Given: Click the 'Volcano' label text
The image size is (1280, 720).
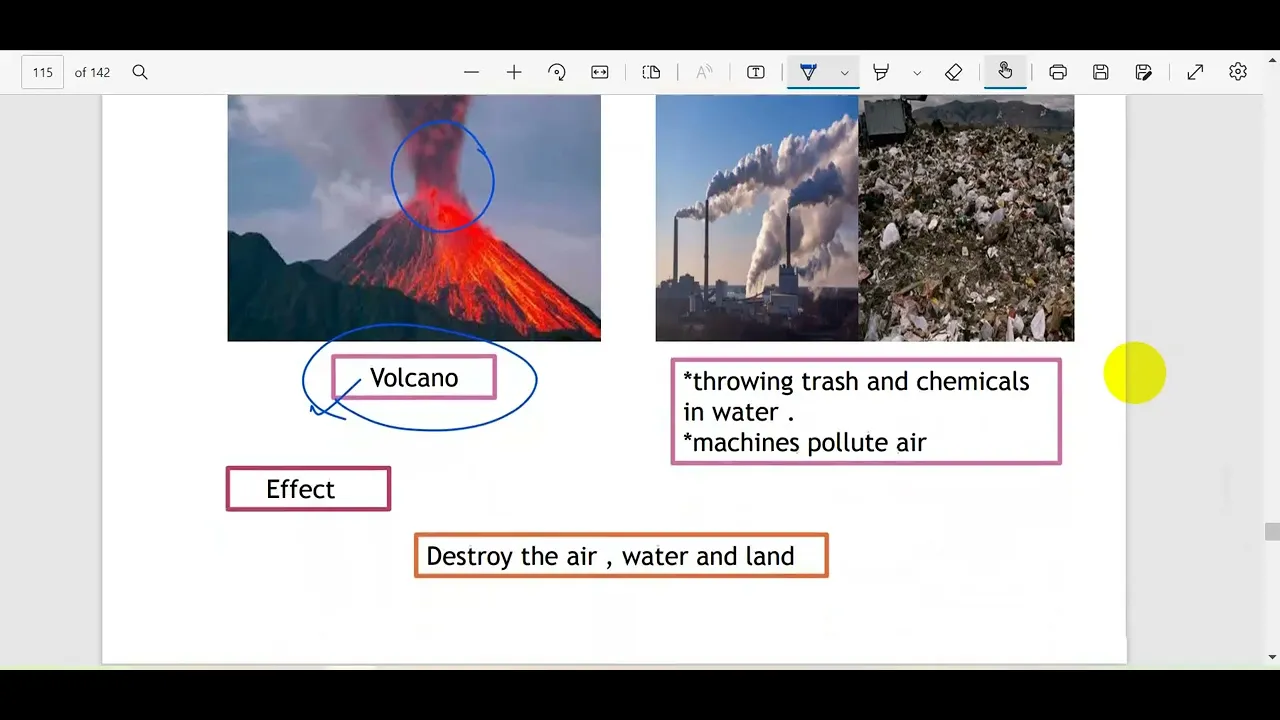Looking at the screenshot, I should pos(414,378).
